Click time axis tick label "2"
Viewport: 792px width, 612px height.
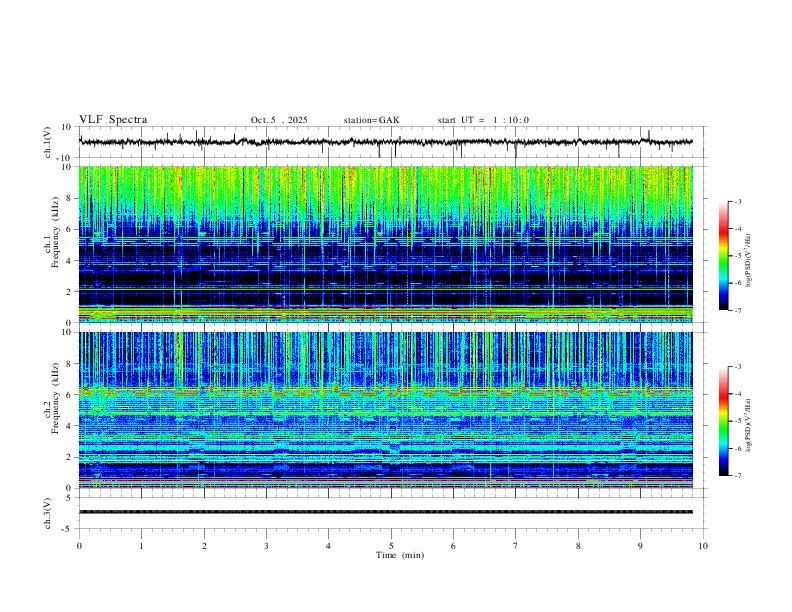[x=204, y=546]
